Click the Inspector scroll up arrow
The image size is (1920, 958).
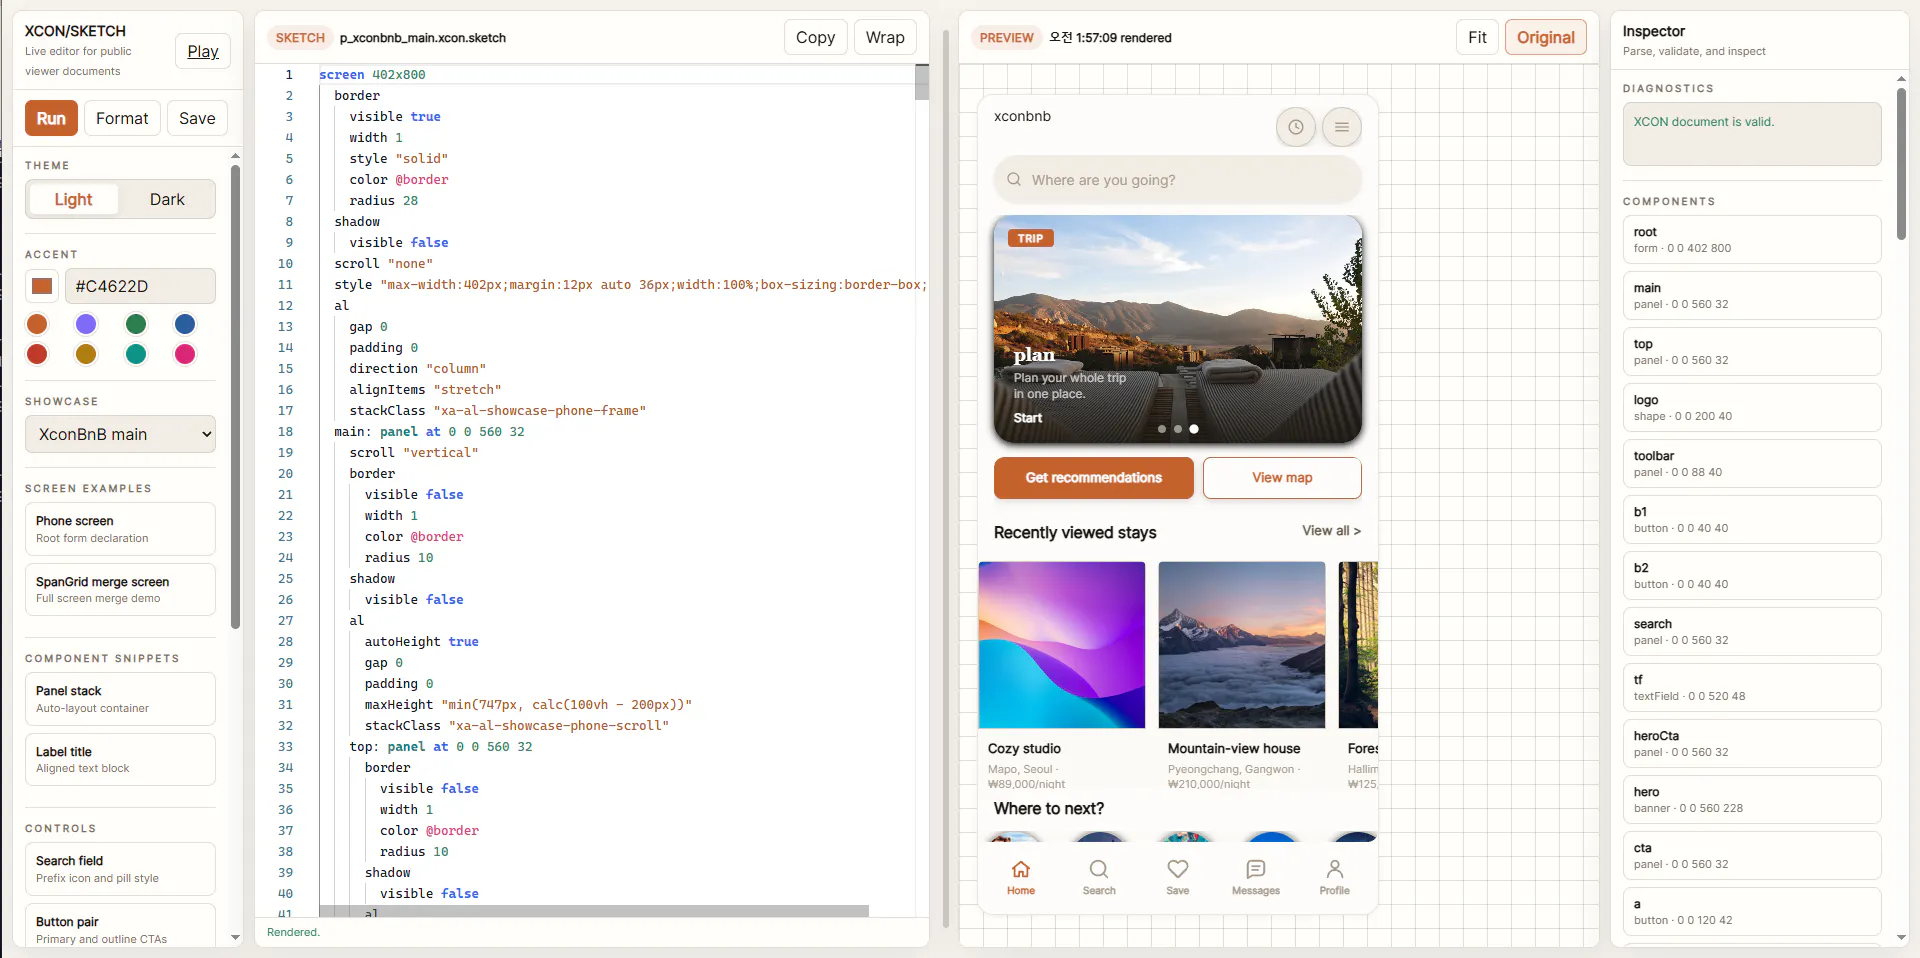point(1901,79)
